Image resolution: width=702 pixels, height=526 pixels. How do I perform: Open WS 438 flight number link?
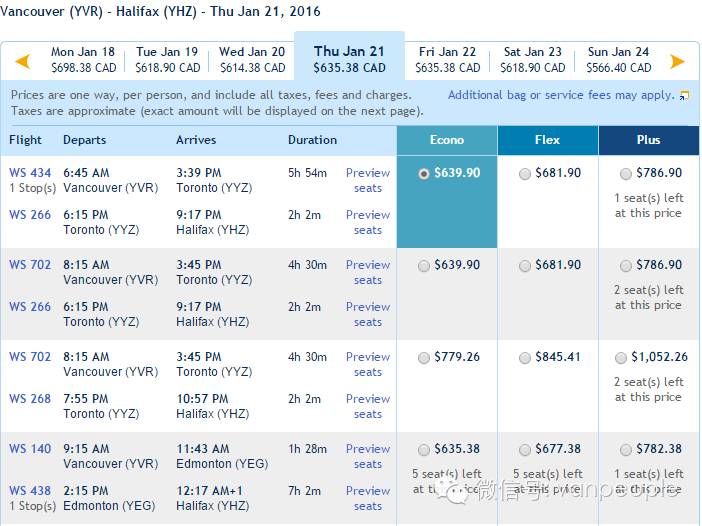click(x=30, y=491)
